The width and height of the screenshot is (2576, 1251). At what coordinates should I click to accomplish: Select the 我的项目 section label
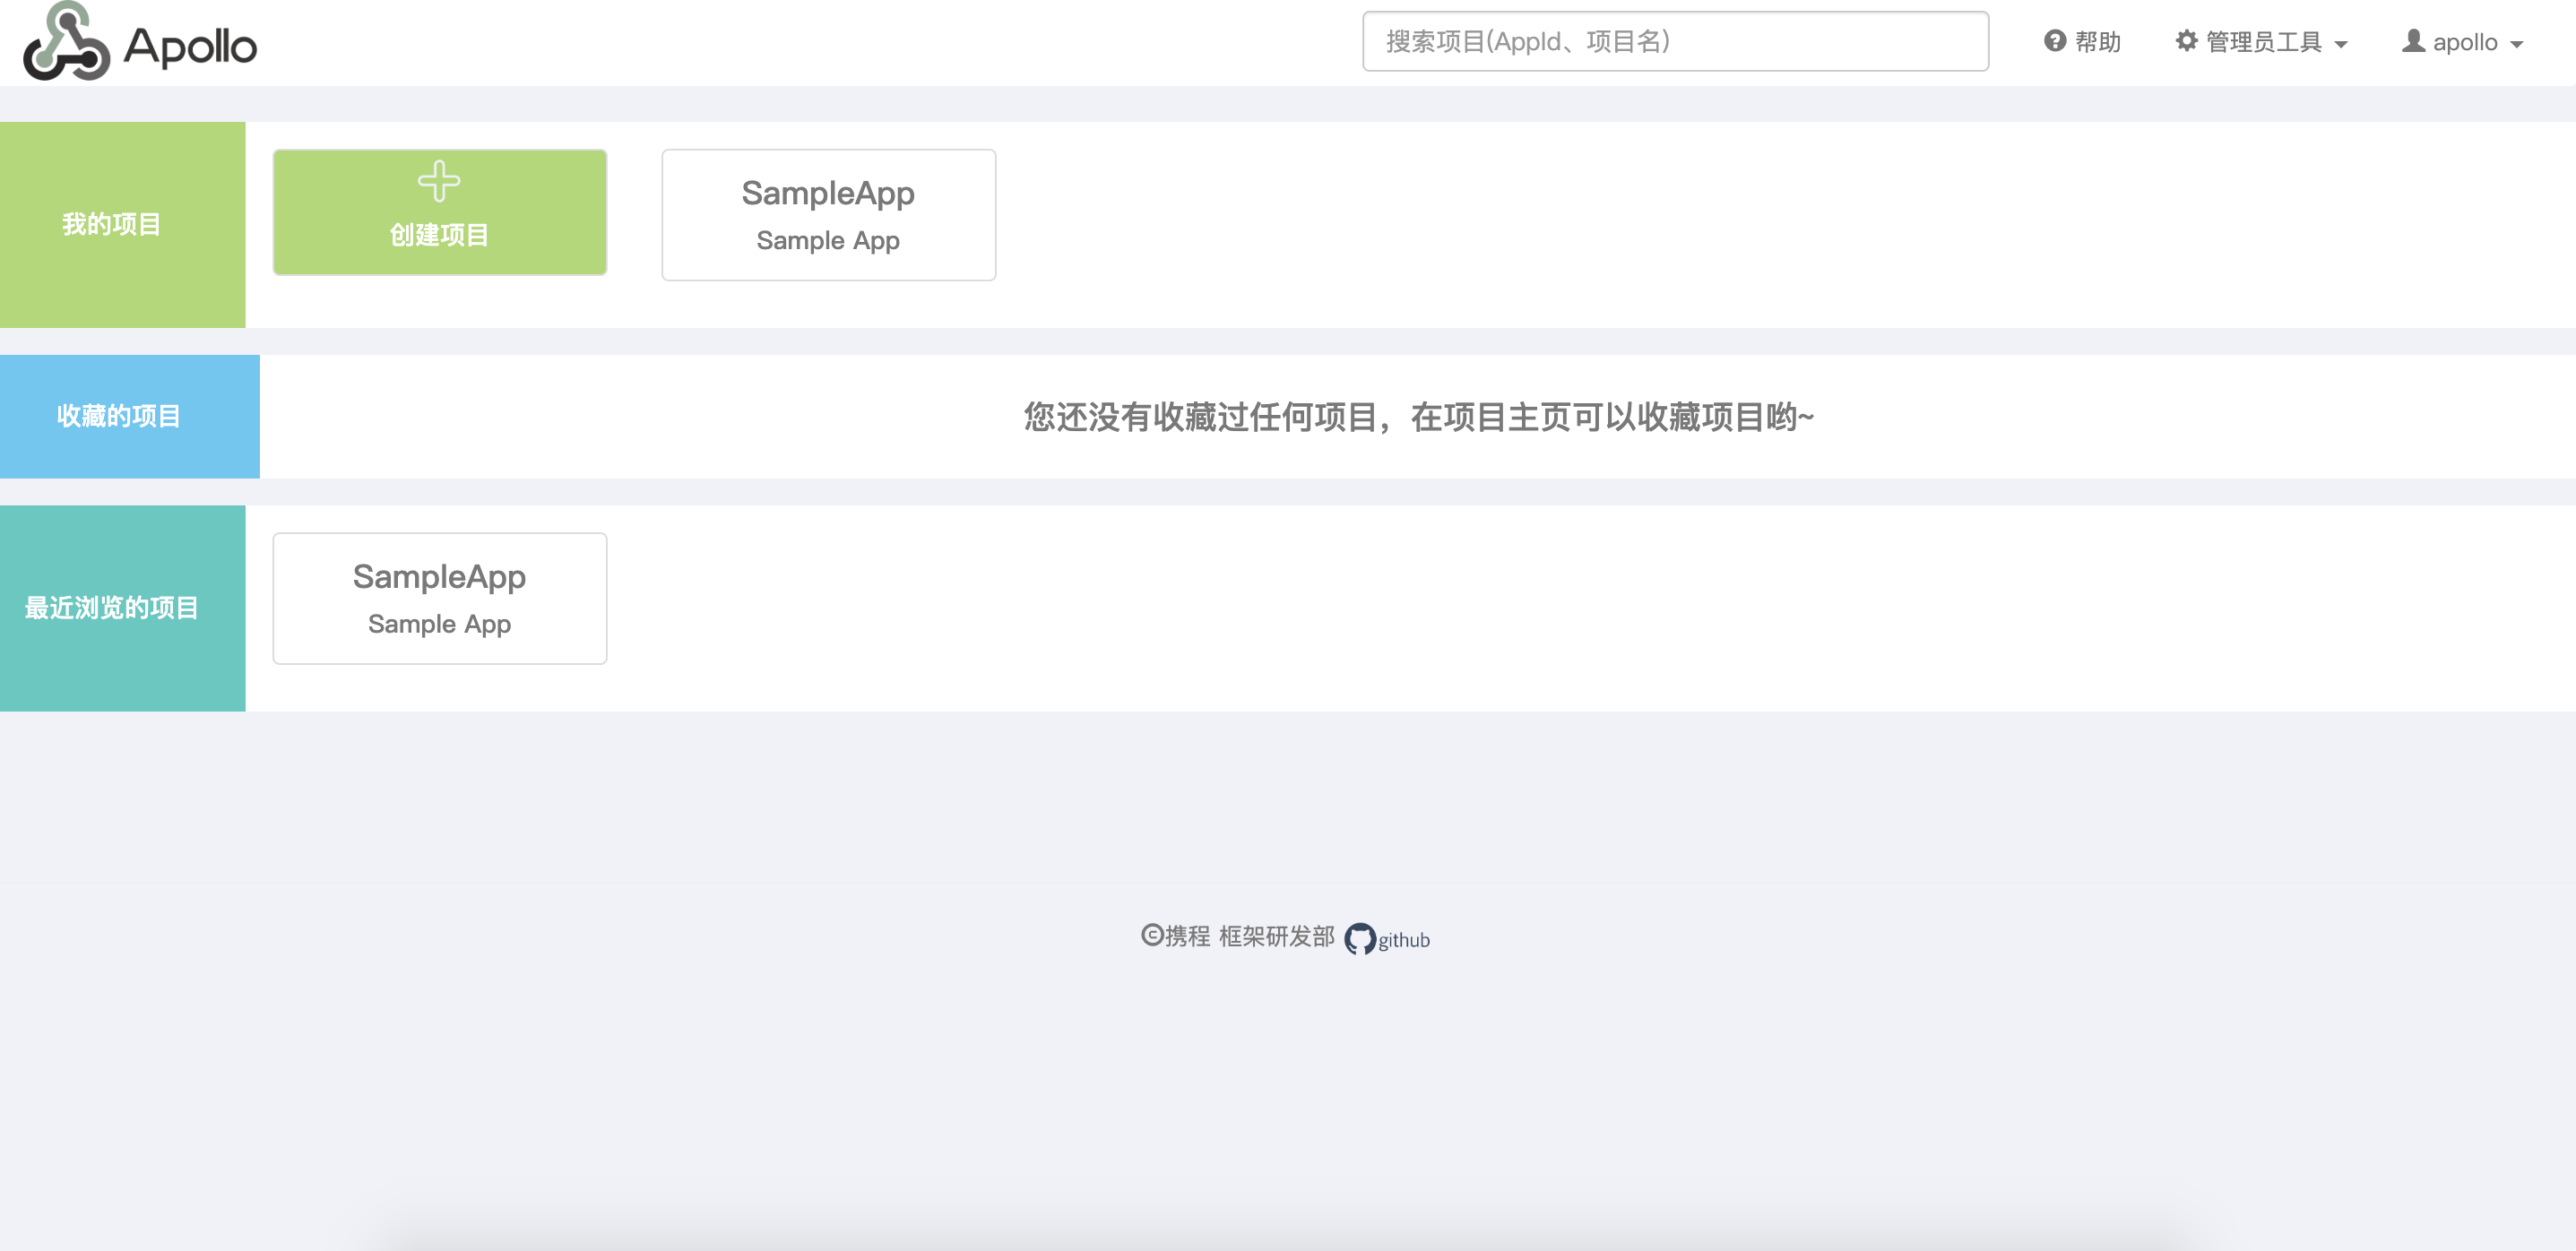pos(113,224)
